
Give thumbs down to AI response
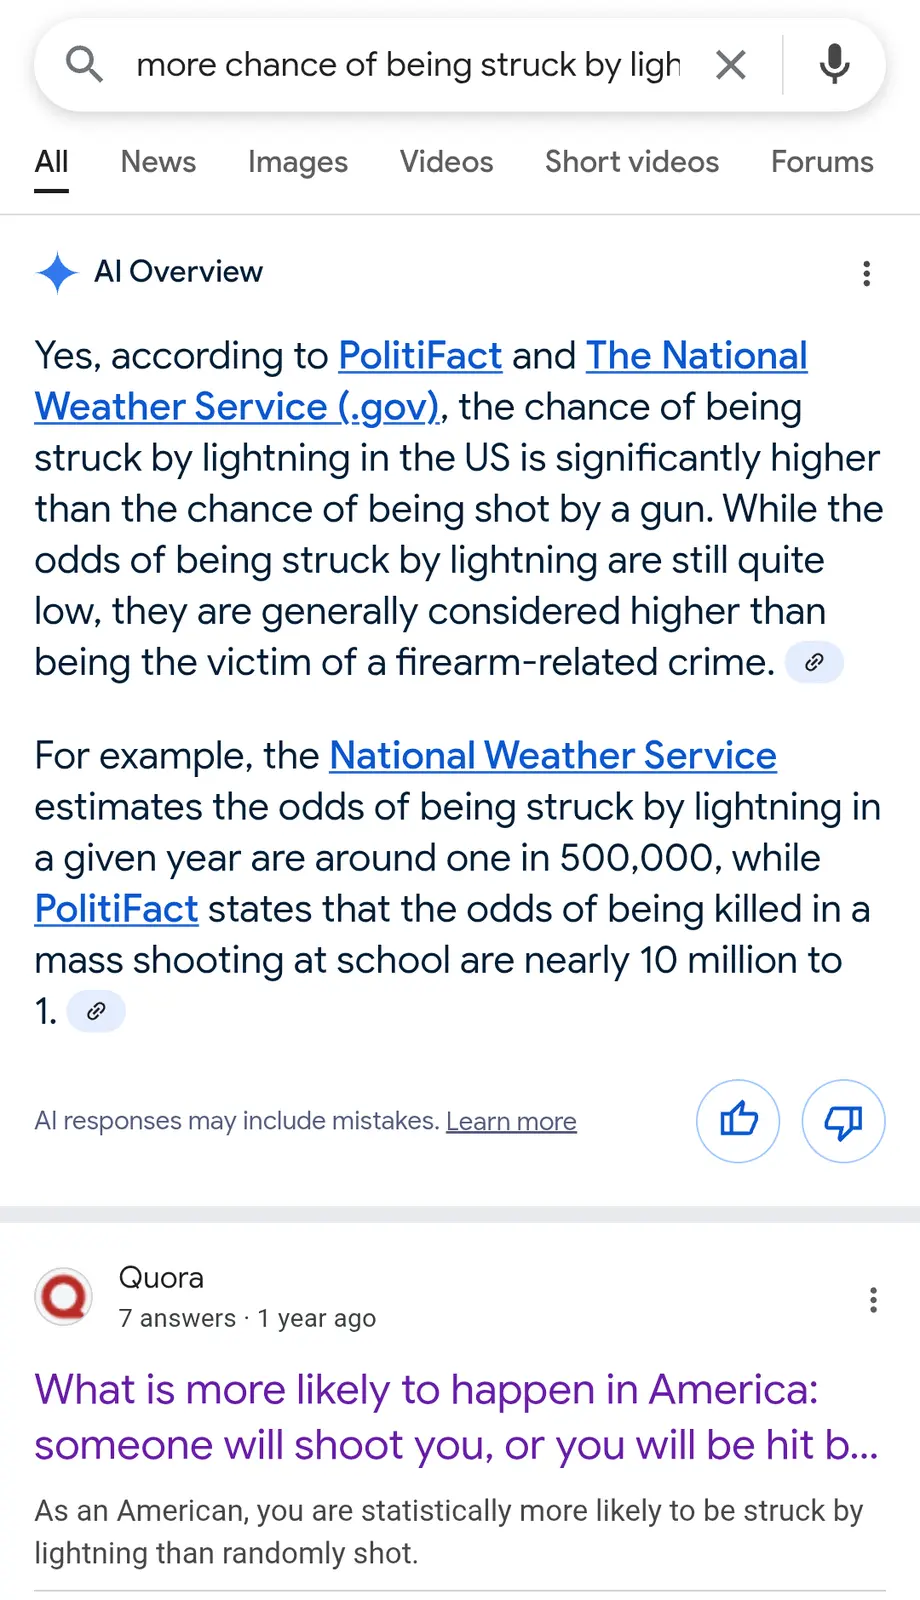tap(843, 1121)
